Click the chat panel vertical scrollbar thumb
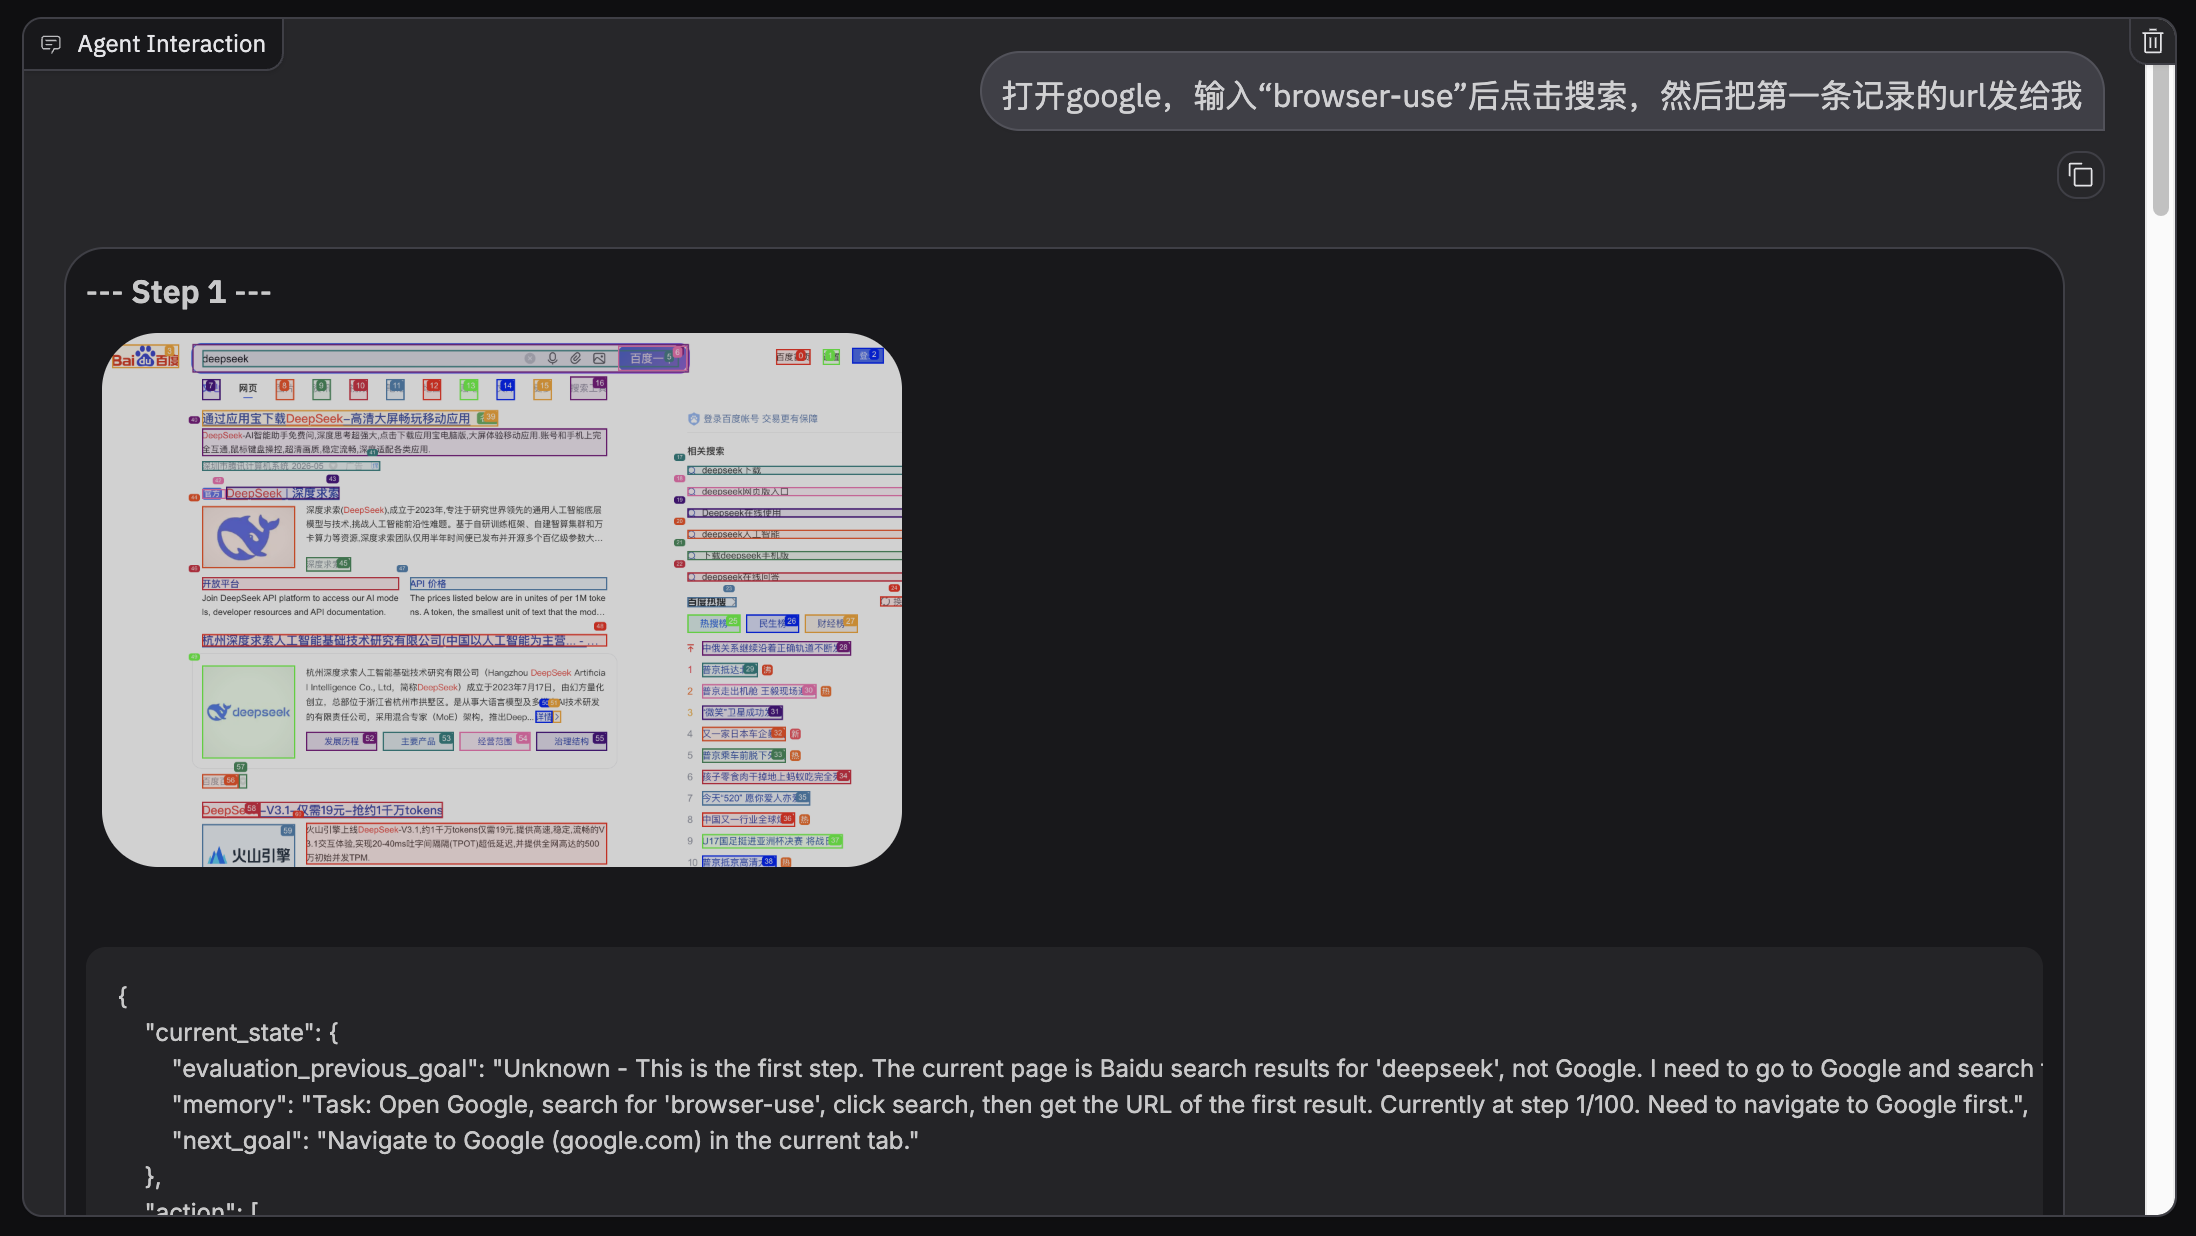 coord(2161,140)
